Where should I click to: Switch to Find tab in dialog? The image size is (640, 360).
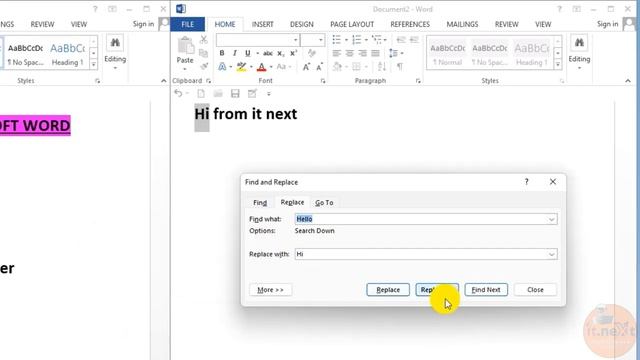point(260,202)
